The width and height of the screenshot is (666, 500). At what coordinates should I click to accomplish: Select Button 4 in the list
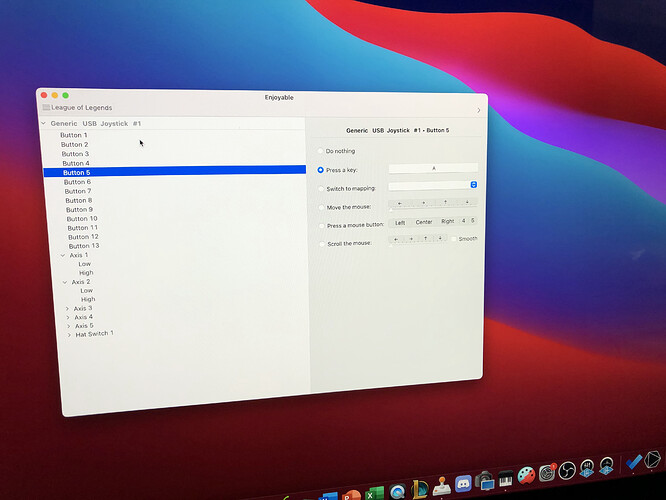tap(76, 163)
